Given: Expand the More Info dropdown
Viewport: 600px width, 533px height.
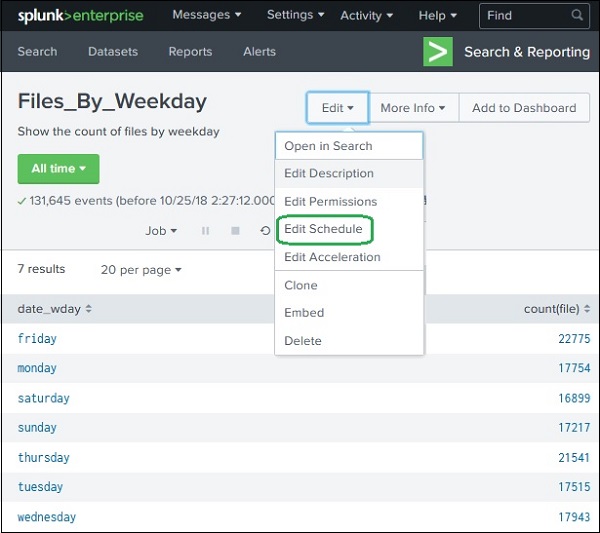Looking at the screenshot, I should pos(413,108).
